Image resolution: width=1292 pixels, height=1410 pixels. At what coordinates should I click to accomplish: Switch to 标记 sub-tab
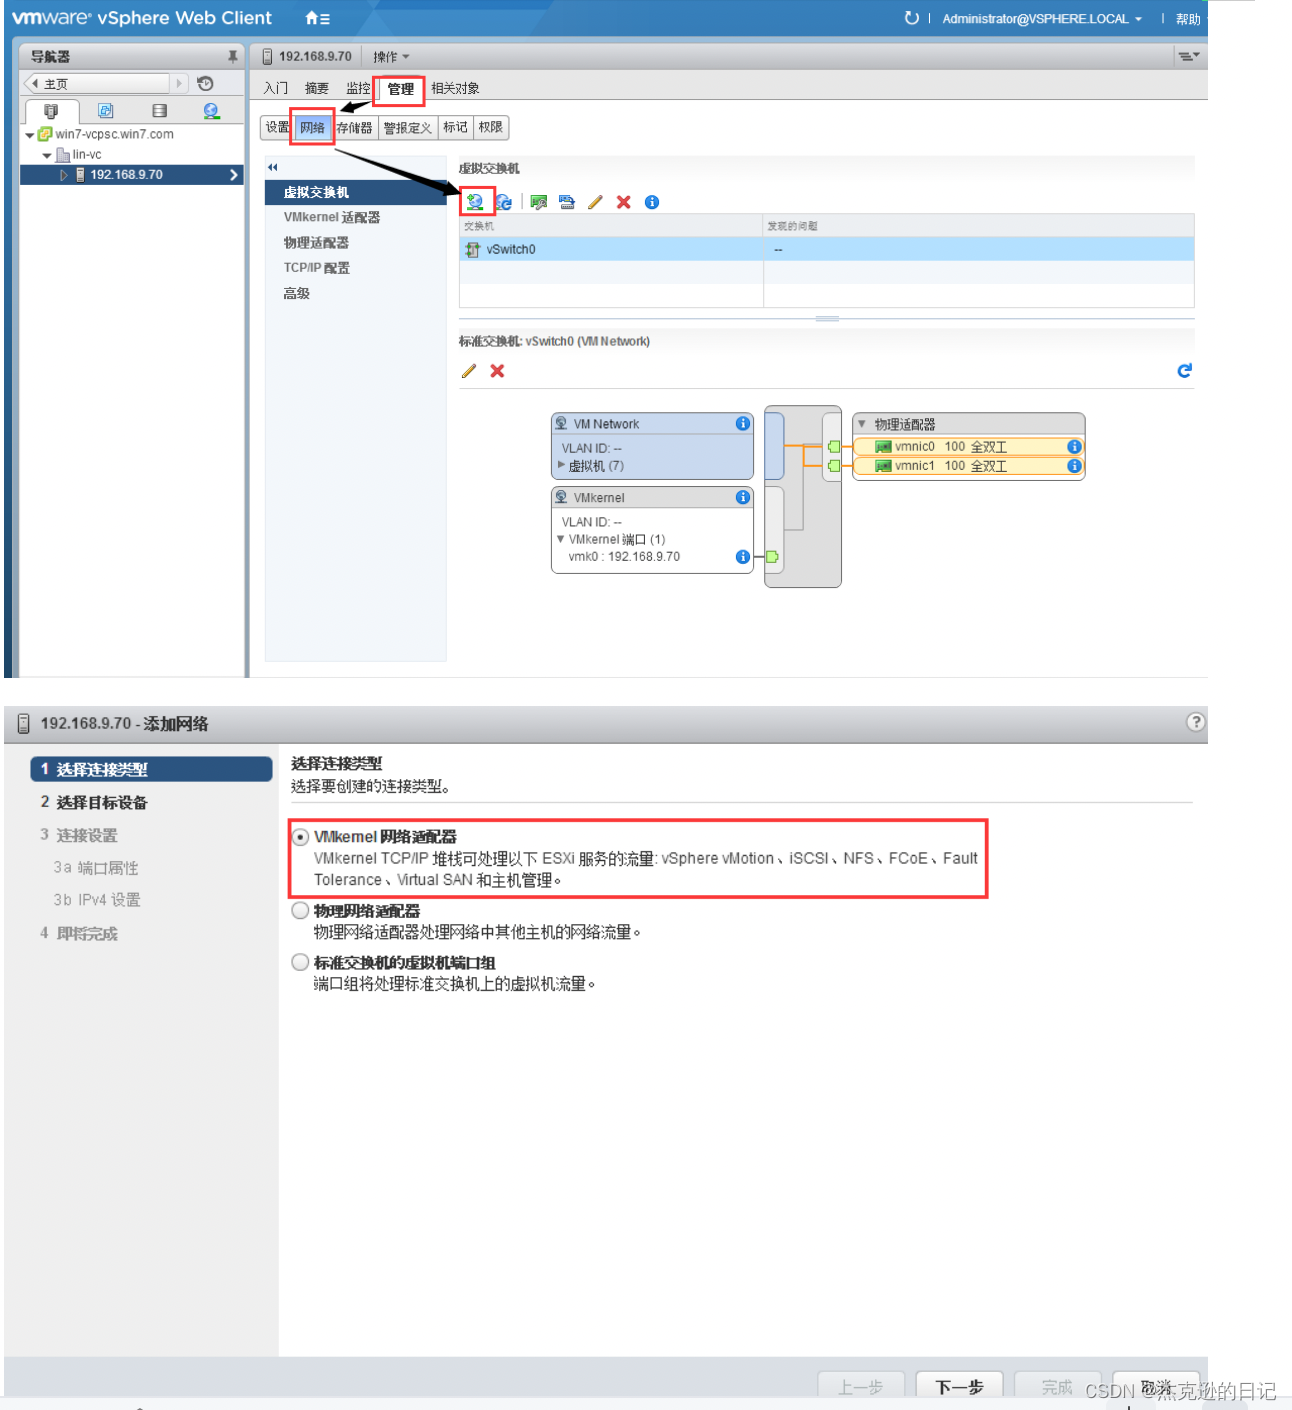tap(455, 127)
